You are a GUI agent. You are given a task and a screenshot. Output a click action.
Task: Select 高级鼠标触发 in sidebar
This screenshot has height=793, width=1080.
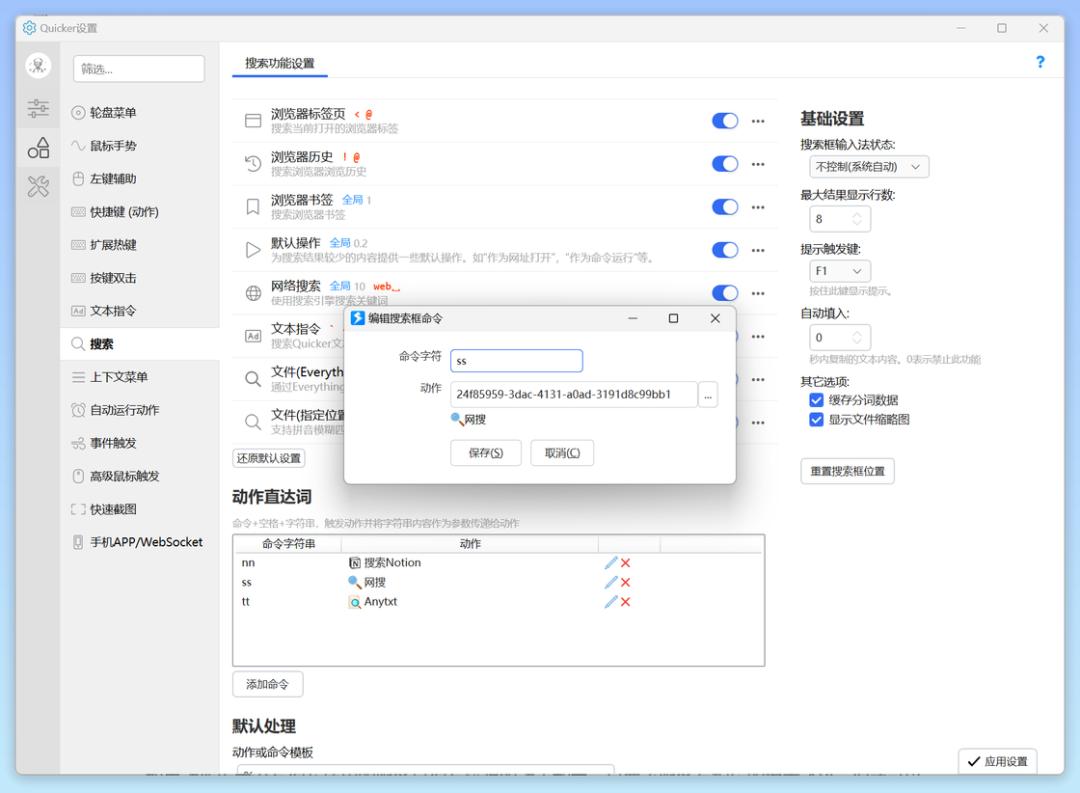tap(124, 476)
